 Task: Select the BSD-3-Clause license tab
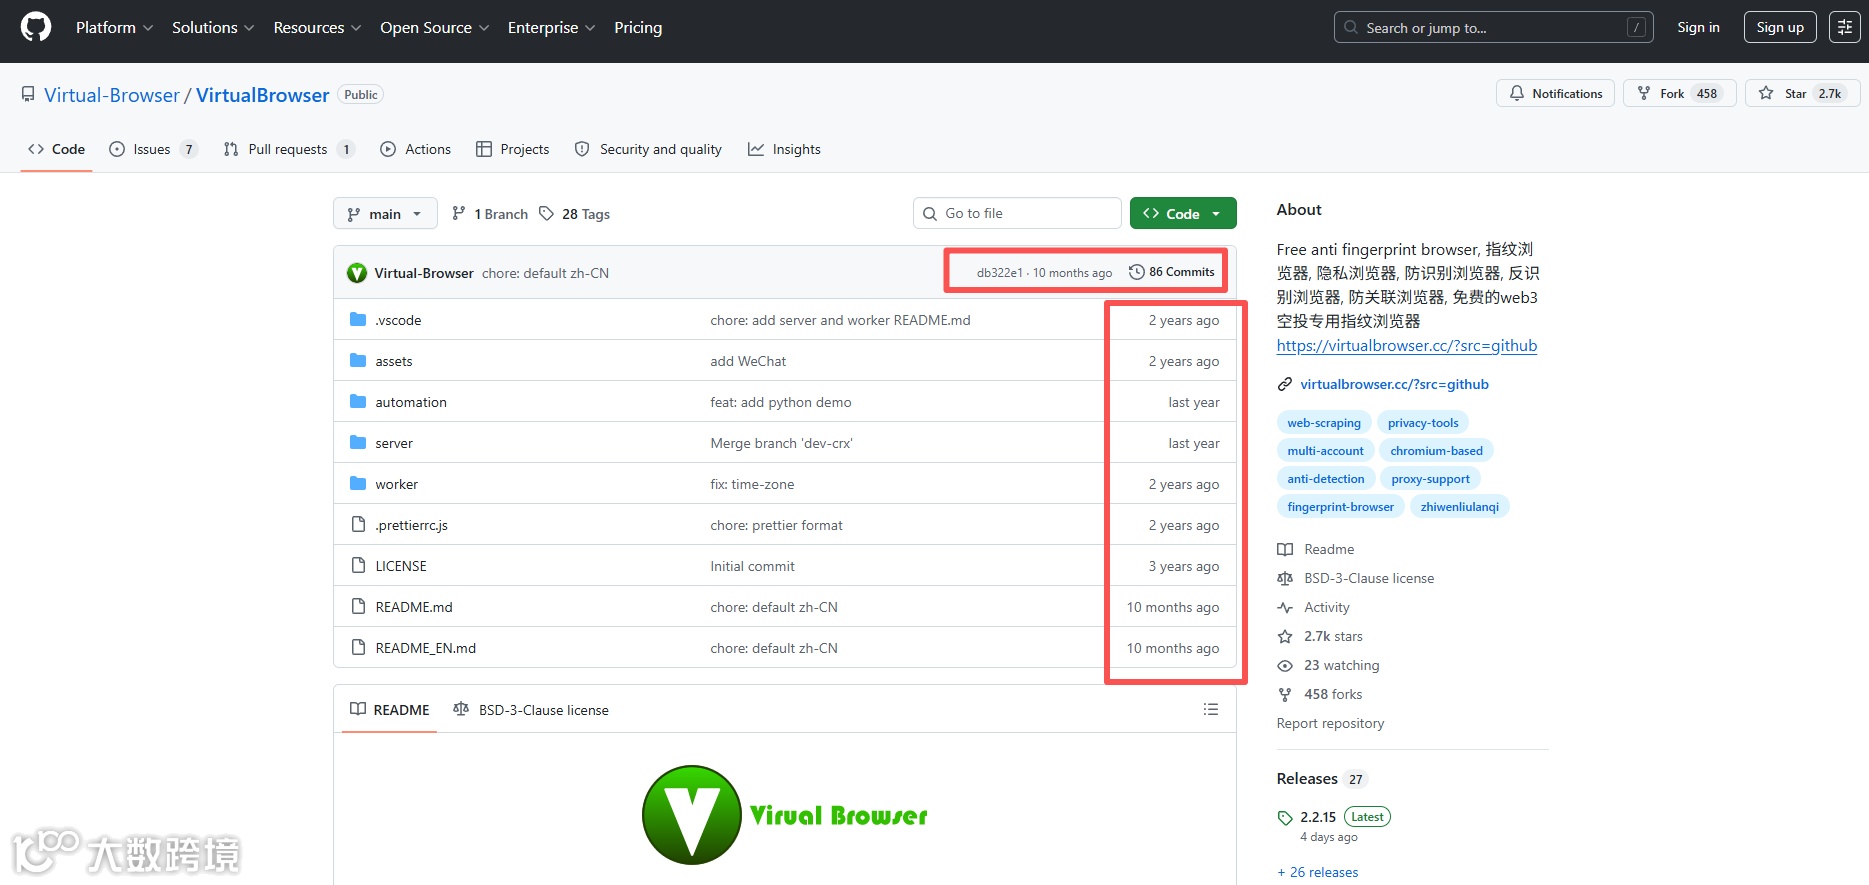(531, 710)
